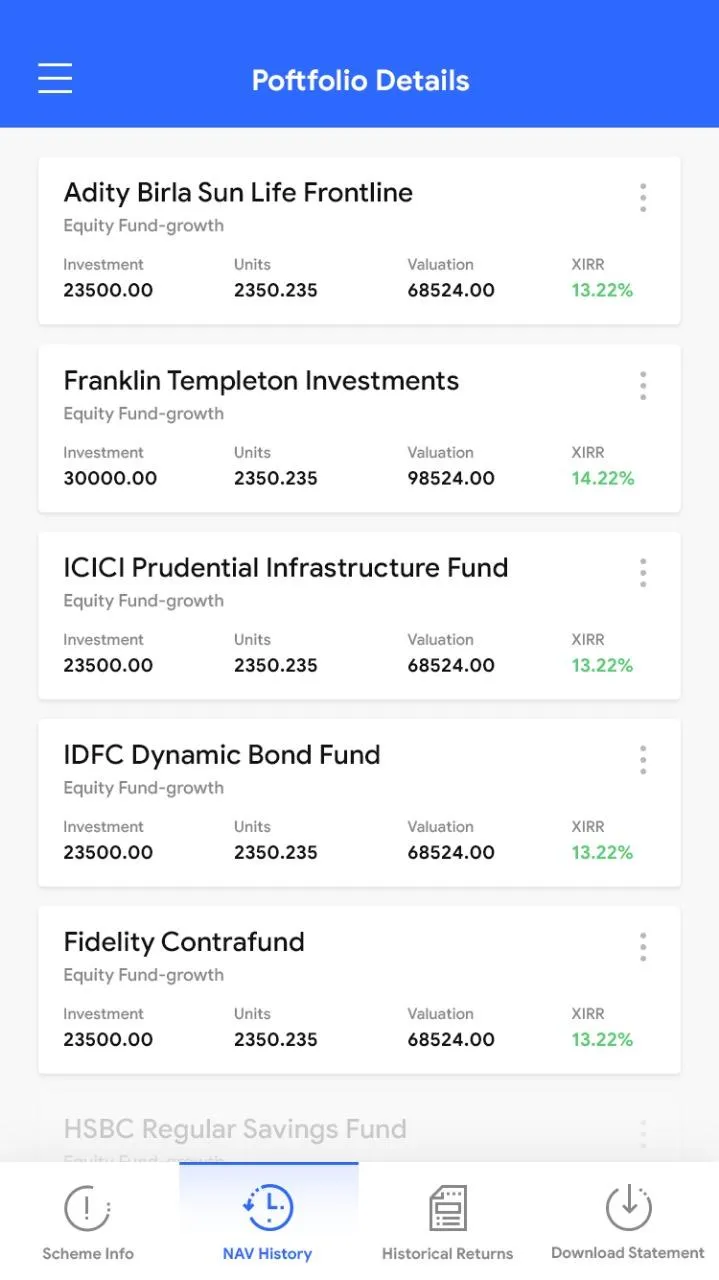This screenshot has height=1280, width=719.
Task: Open options for ICICI Prudential Infrastructure Fund
Action: pyautogui.click(x=643, y=572)
